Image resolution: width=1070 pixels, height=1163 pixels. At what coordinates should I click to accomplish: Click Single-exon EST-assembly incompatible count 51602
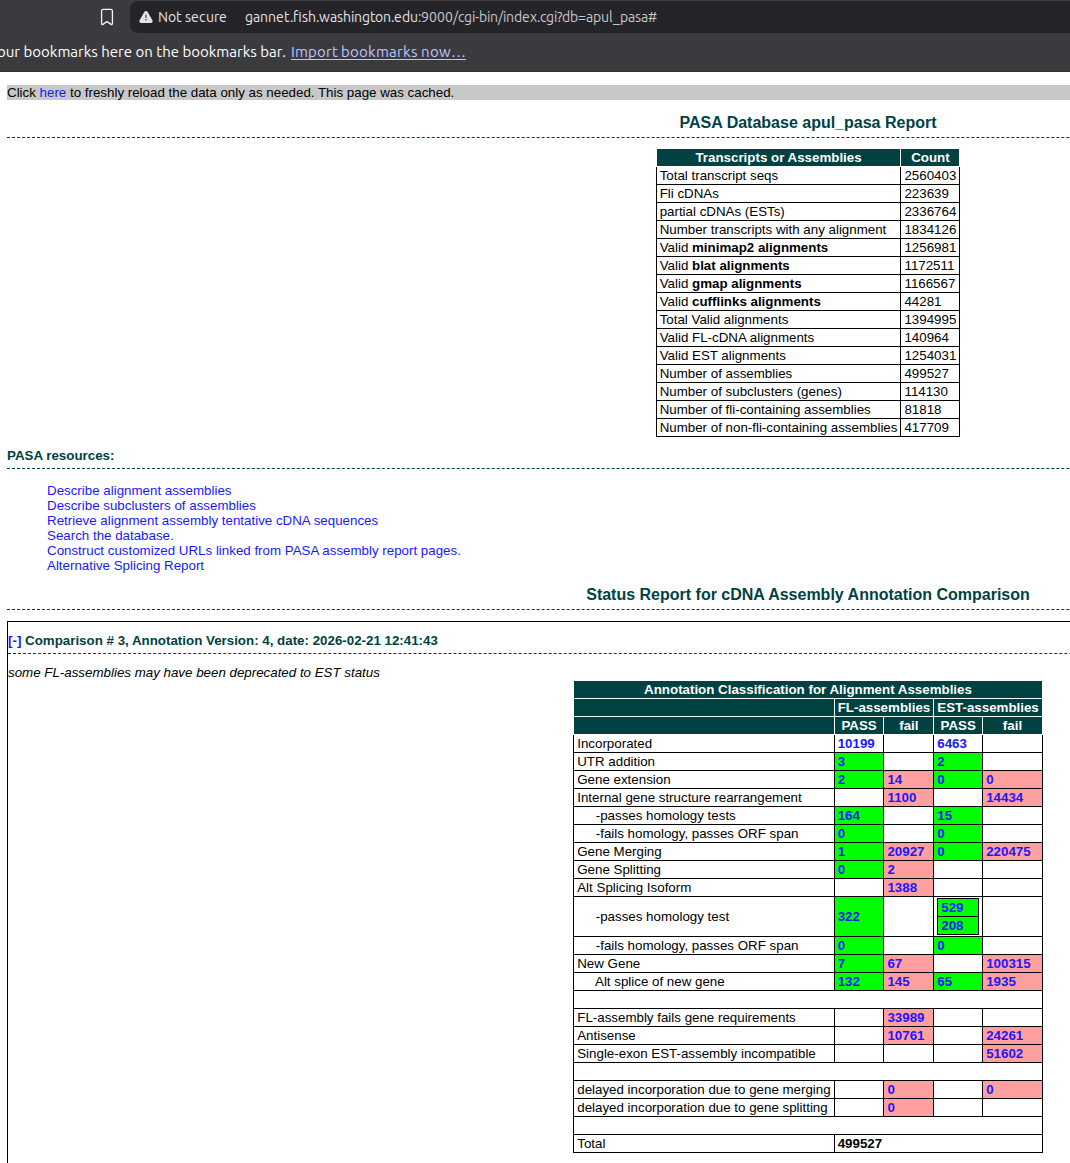tap(1004, 1054)
